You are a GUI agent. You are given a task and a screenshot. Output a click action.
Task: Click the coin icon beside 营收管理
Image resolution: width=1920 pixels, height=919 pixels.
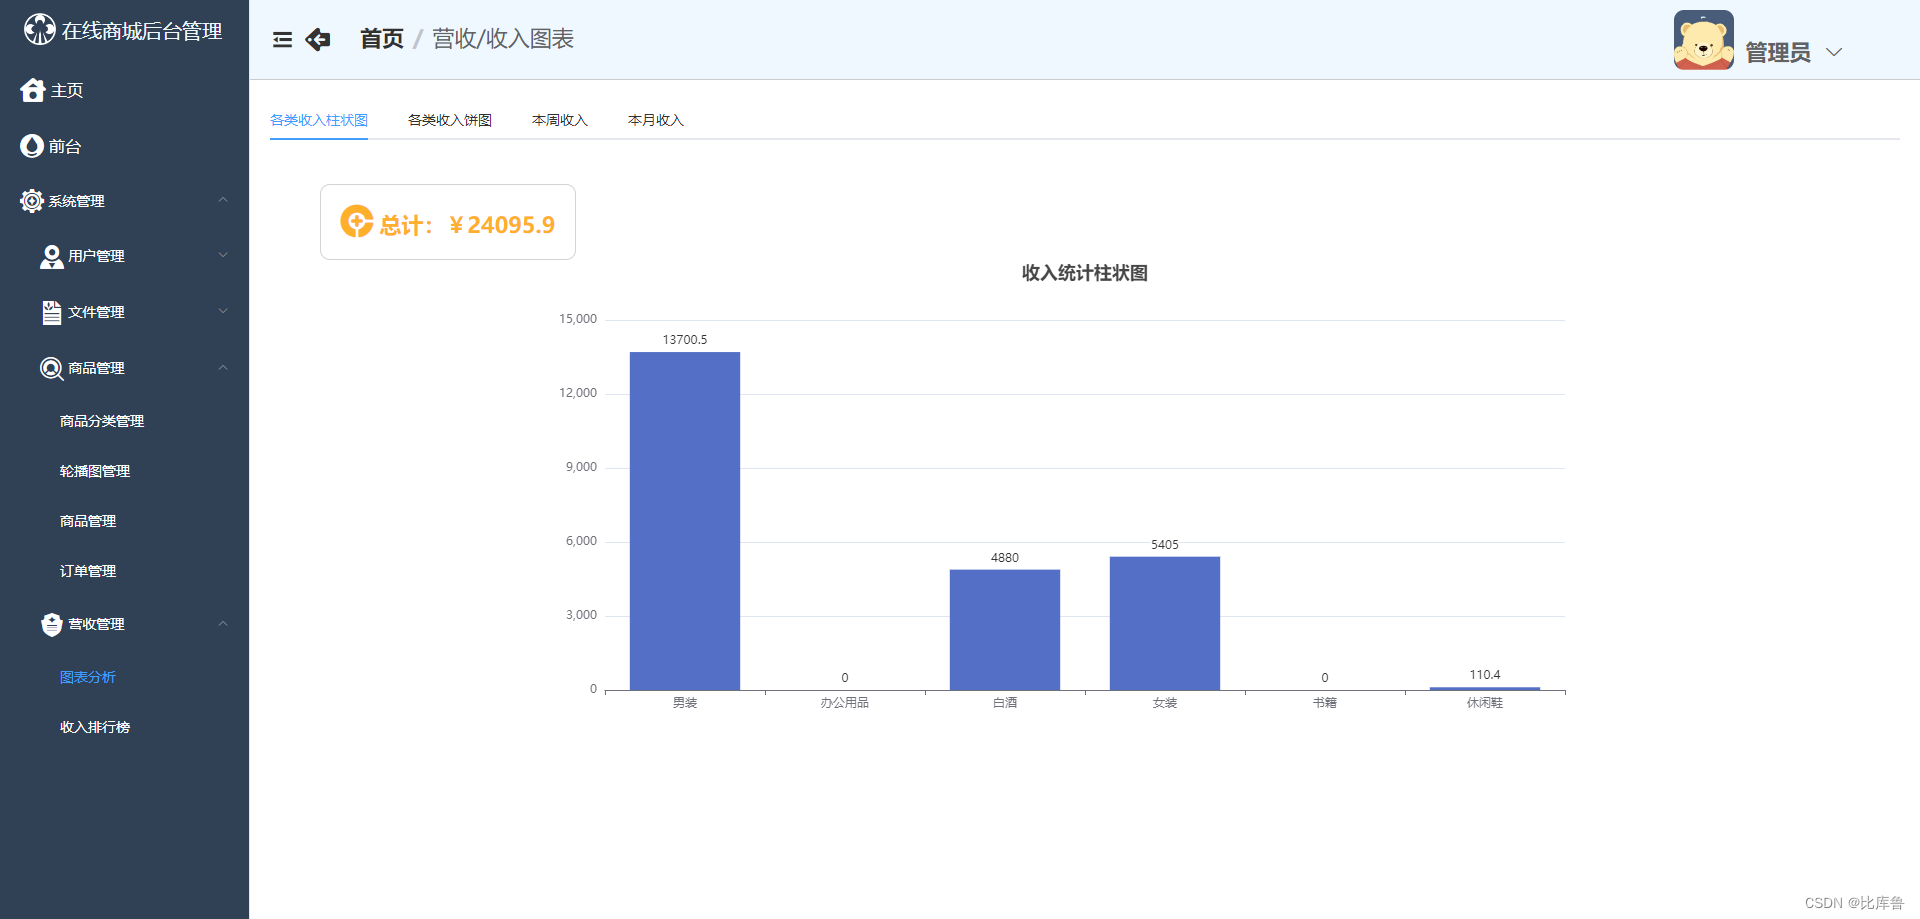click(51, 624)
